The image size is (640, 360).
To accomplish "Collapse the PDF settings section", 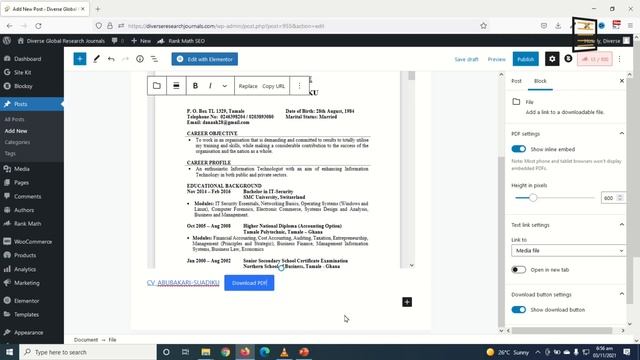I will 622,133.
